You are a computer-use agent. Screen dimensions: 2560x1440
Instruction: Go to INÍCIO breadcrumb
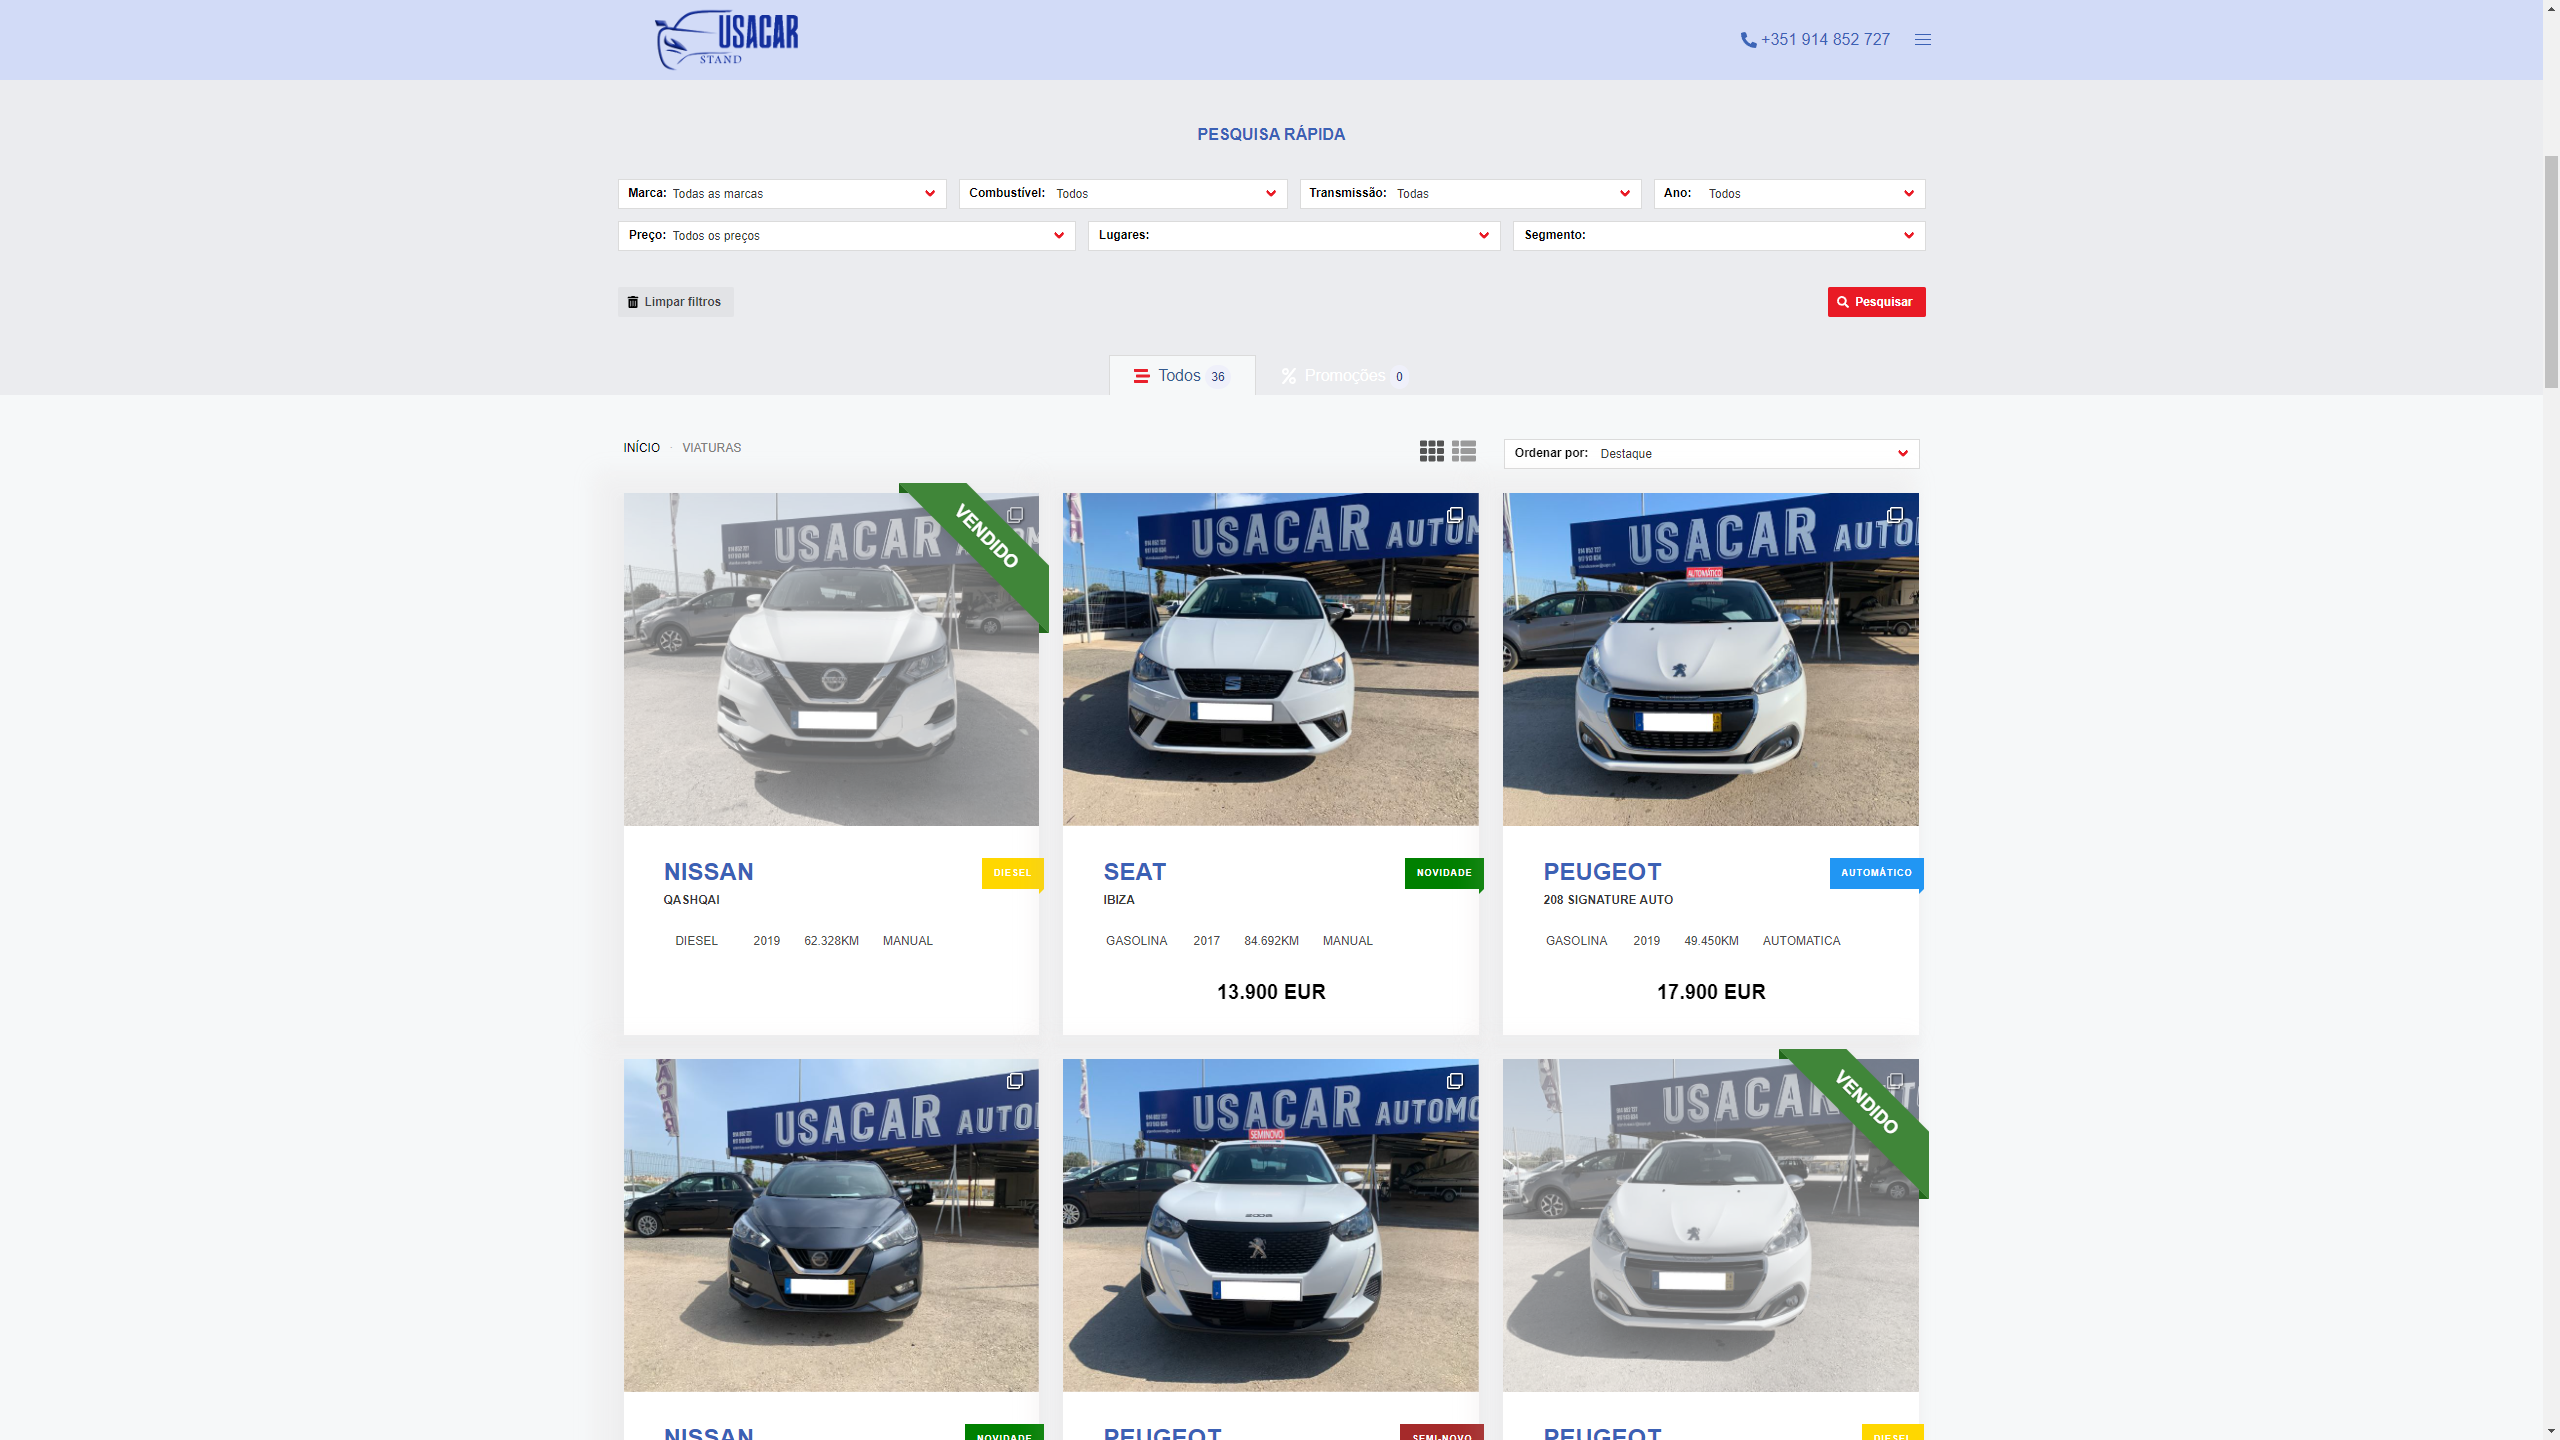point(642,448)
